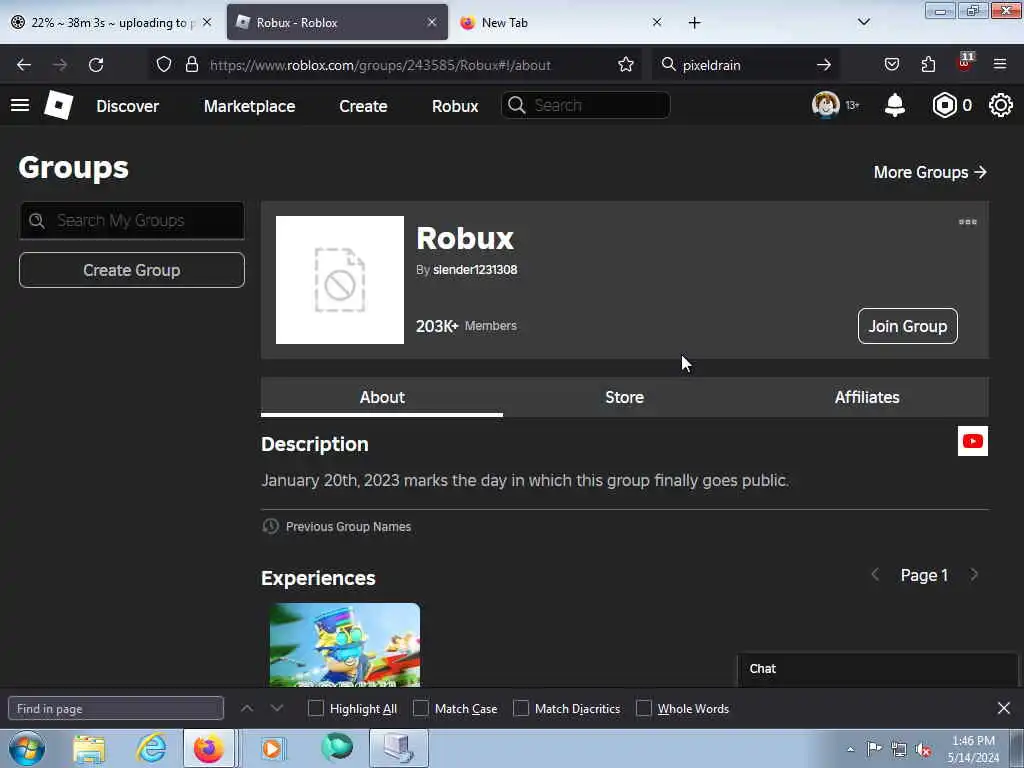Click the Join Group button
Viewport: 1024px width, 768px height.
click(x=908, y=326)
